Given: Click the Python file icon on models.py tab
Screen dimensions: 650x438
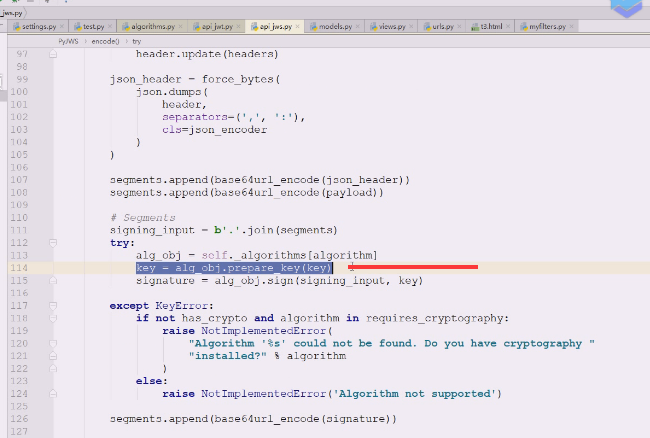Looking at the screenshot, I should tap(313, 27).
